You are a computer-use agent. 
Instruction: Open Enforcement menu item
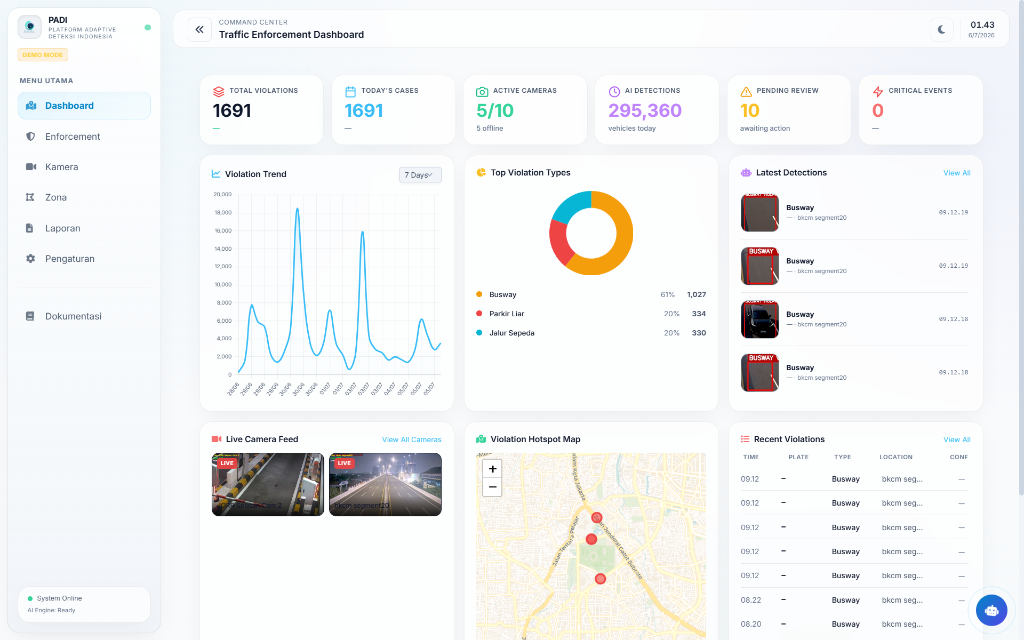coord(84,136)
